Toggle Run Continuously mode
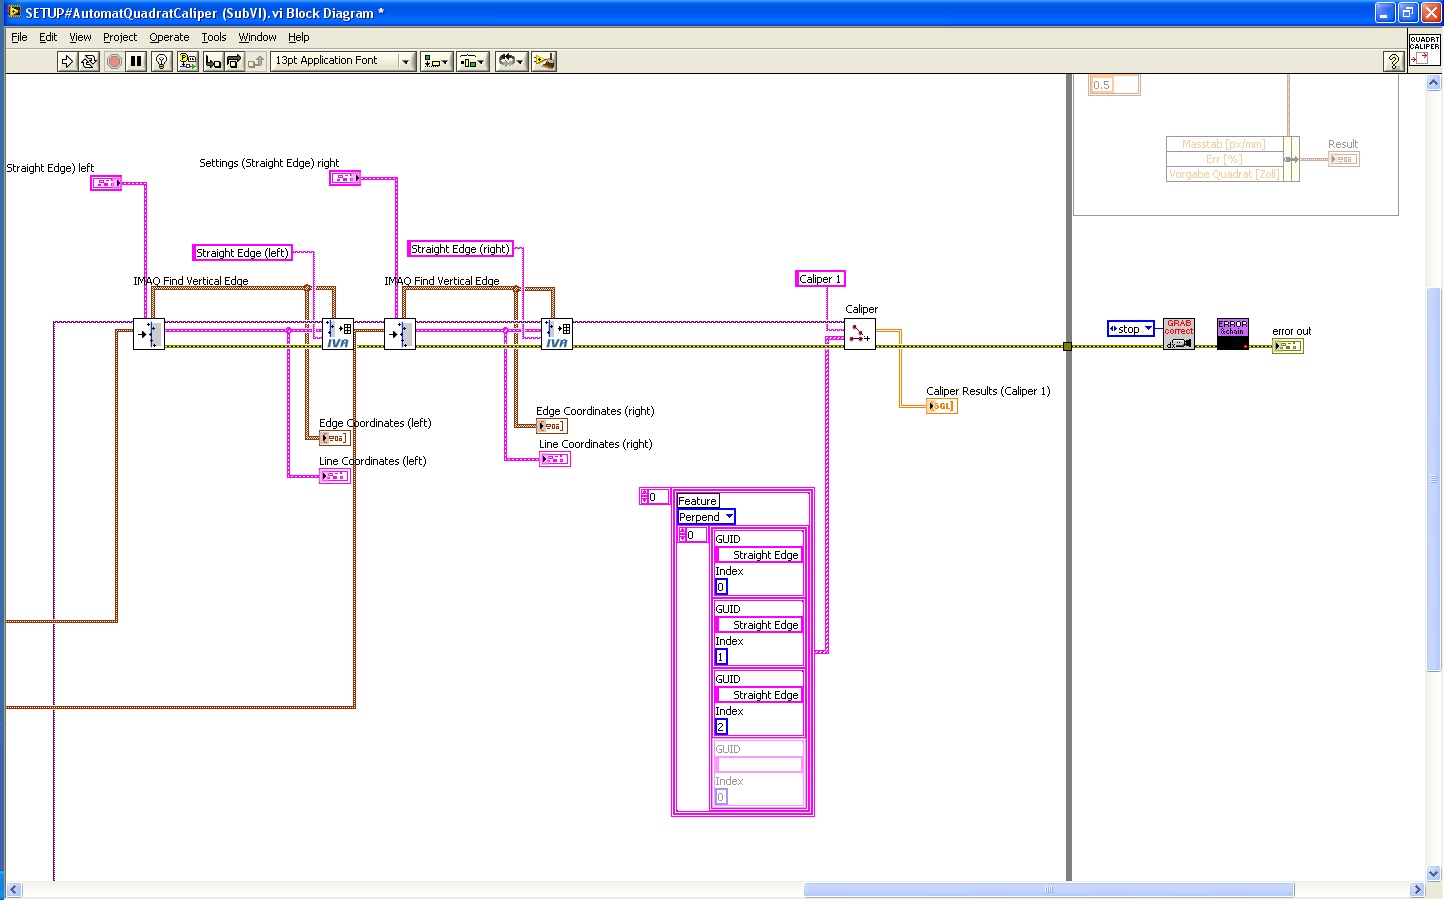1444x900 pixels. click(89, 61)
